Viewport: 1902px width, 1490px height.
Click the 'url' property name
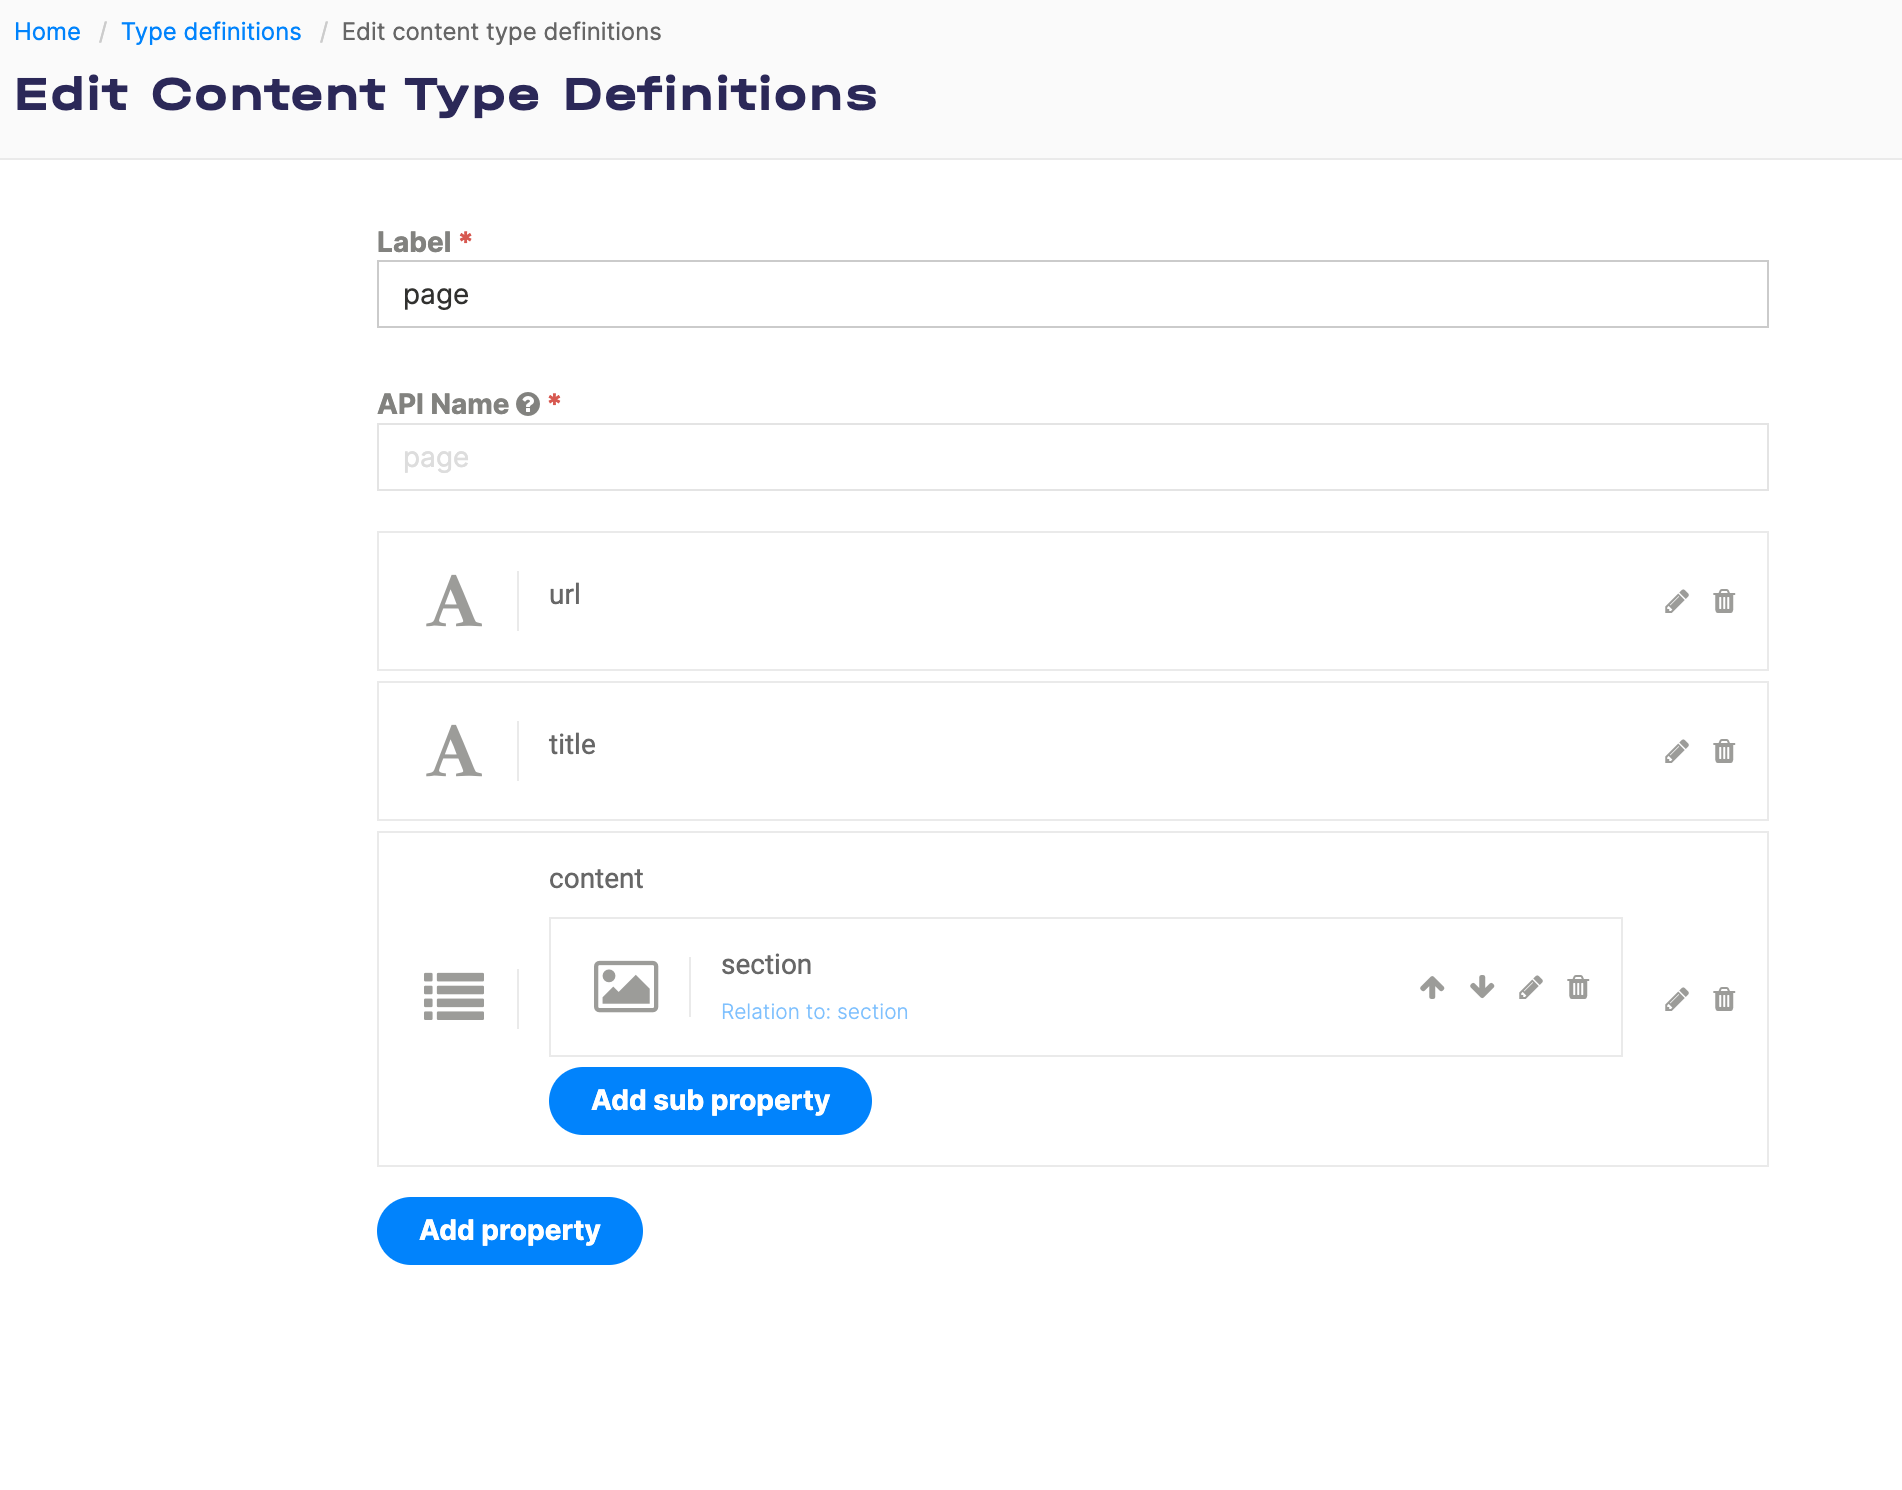click(564, 594)
